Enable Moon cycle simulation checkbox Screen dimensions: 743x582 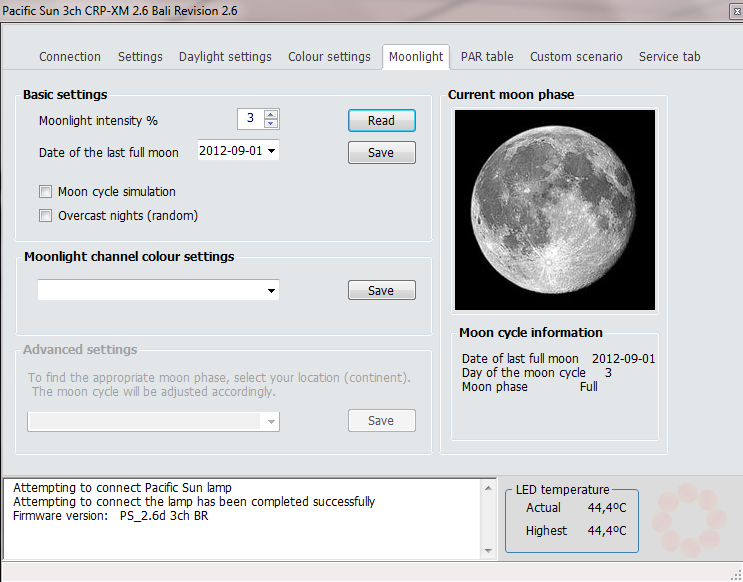pyautogui.click(x=45, y=192)
